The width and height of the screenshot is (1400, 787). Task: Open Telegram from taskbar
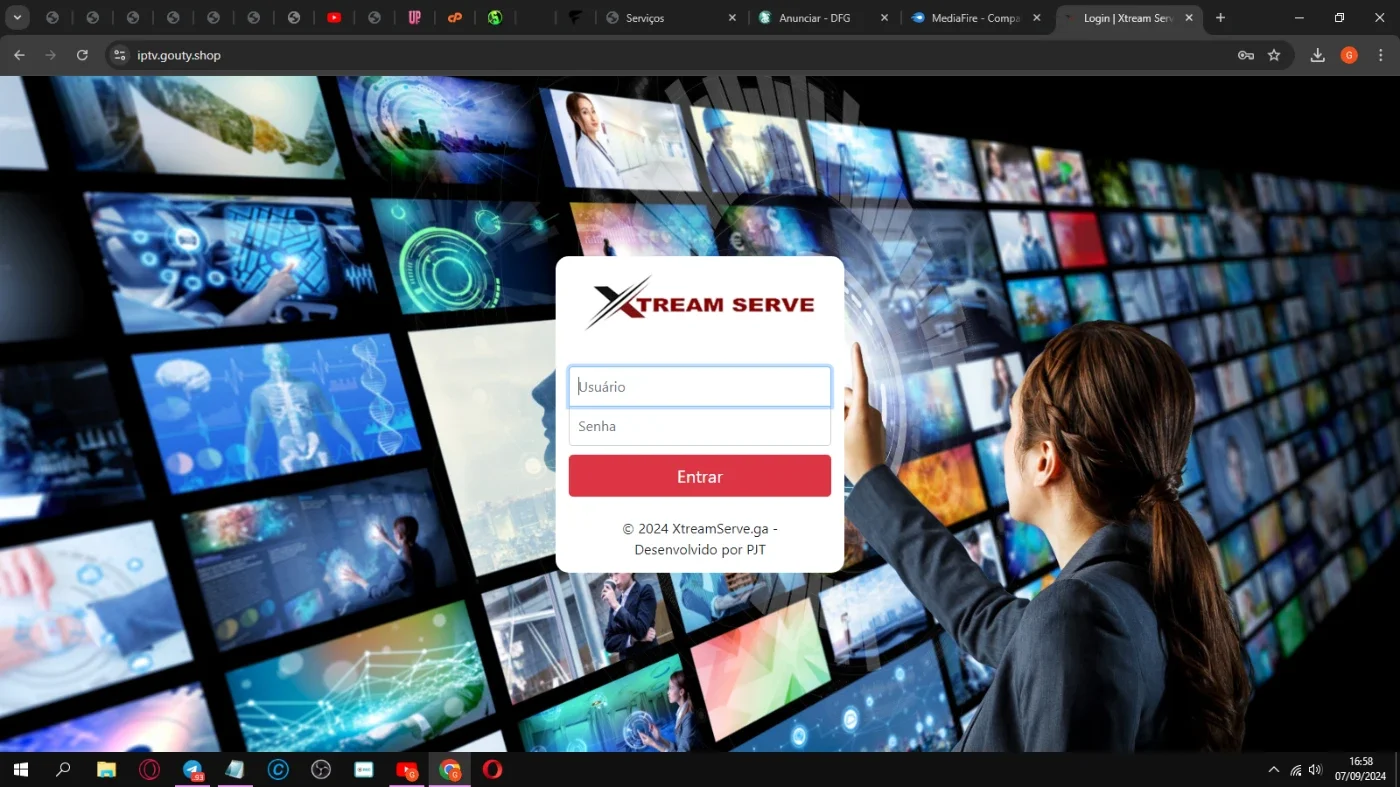[x=192, y=770]
